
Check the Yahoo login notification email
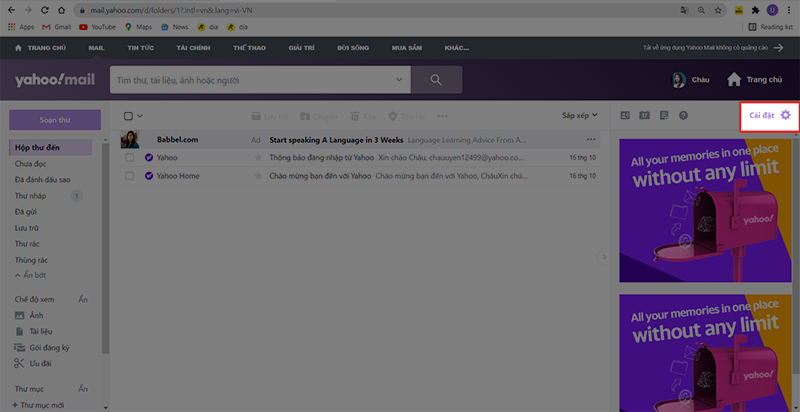pyautogui.click(x=130, y=158)
